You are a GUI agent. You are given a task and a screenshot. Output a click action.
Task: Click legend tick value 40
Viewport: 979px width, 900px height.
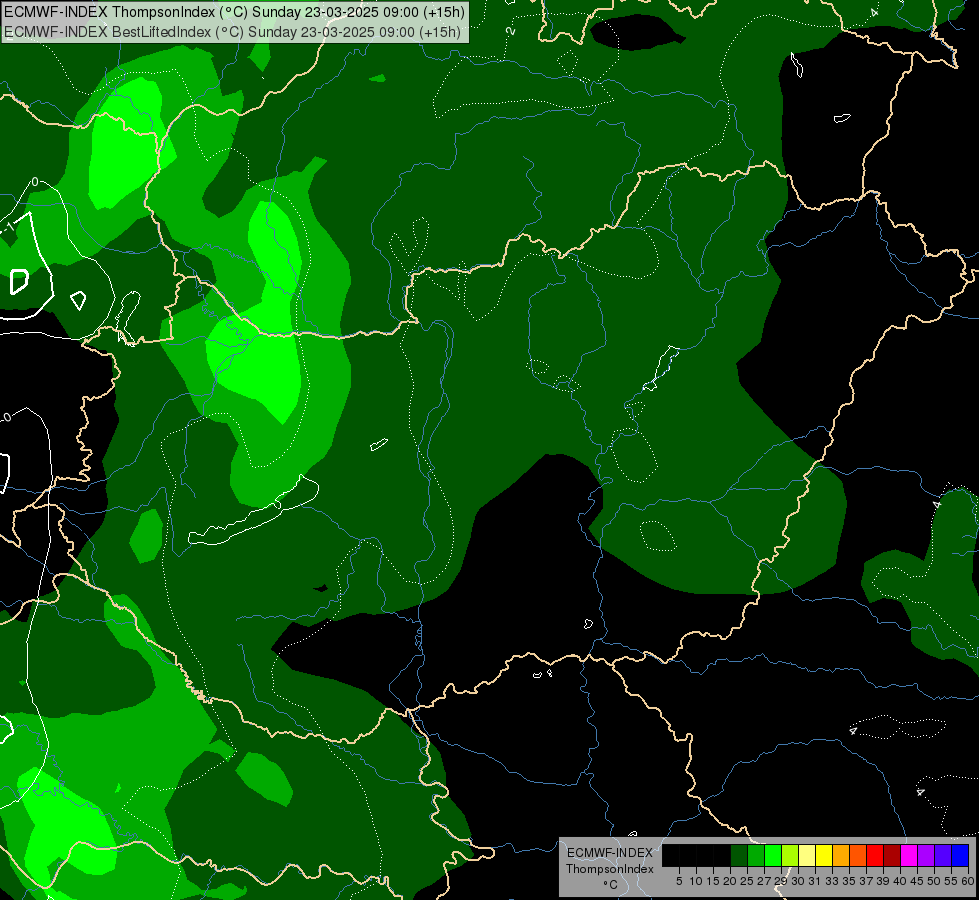click(900, 881)
